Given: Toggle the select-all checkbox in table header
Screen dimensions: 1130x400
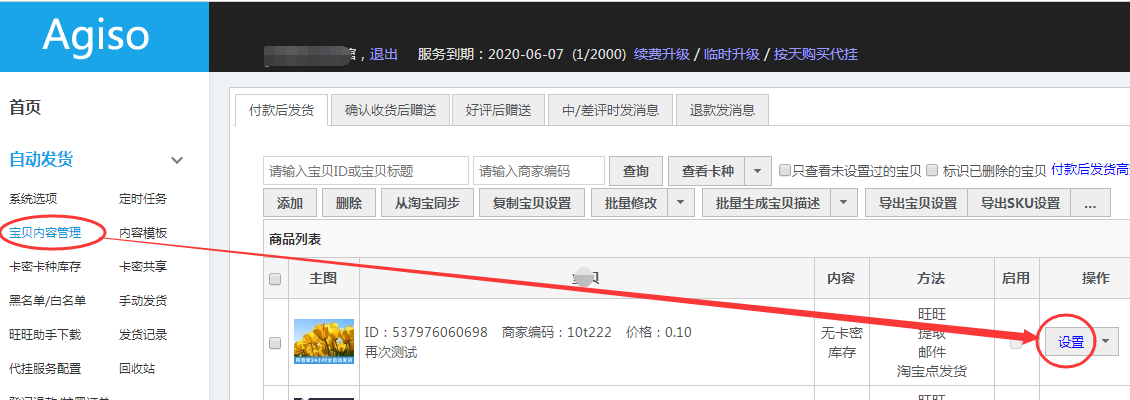Looking at the screenshot, I should (x=275, y=279).
